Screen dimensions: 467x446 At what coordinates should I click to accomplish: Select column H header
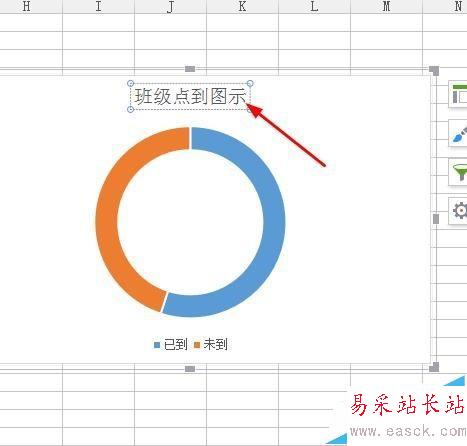26,6
